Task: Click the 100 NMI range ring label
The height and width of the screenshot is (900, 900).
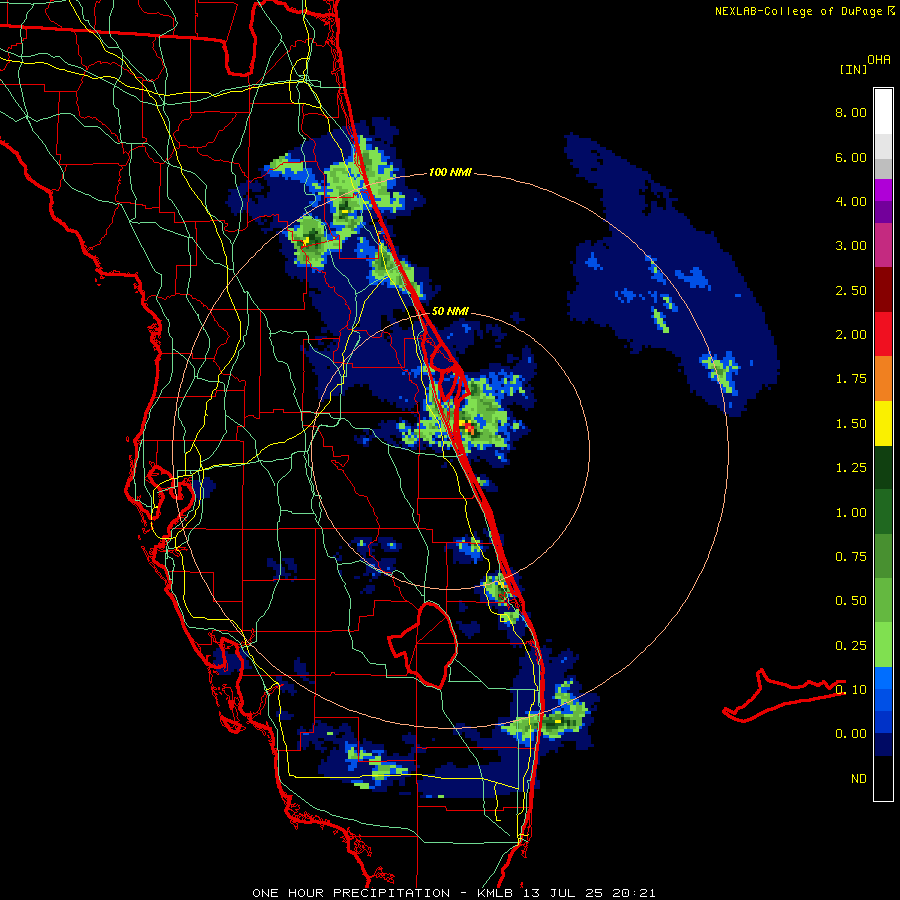Action: (450, 172)
